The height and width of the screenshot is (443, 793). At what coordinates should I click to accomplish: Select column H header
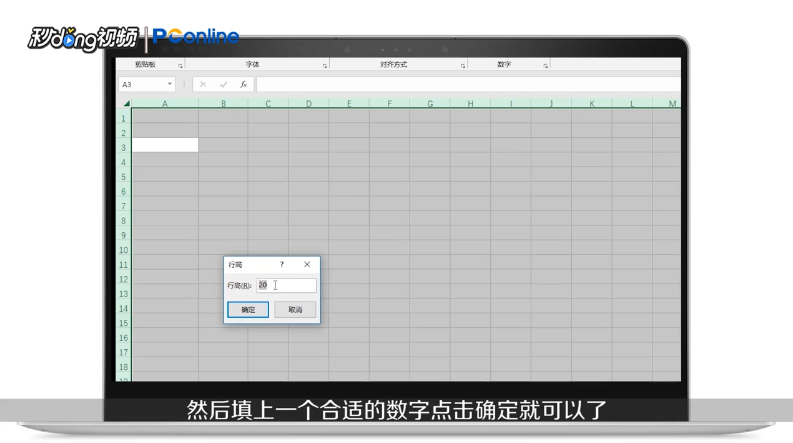point(470,104)
